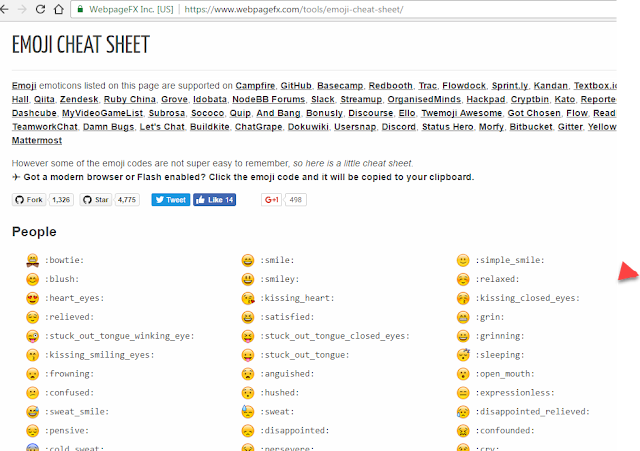Open the Campfire link
The image size is (640, 451).
[255, 86]
